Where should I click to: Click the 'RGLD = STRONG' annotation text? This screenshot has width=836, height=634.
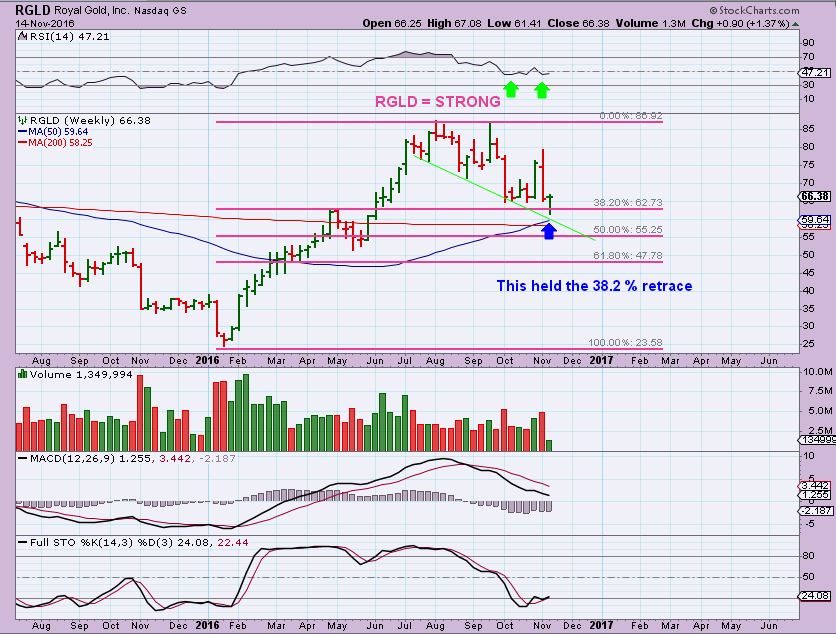click(x=438, y=101)
